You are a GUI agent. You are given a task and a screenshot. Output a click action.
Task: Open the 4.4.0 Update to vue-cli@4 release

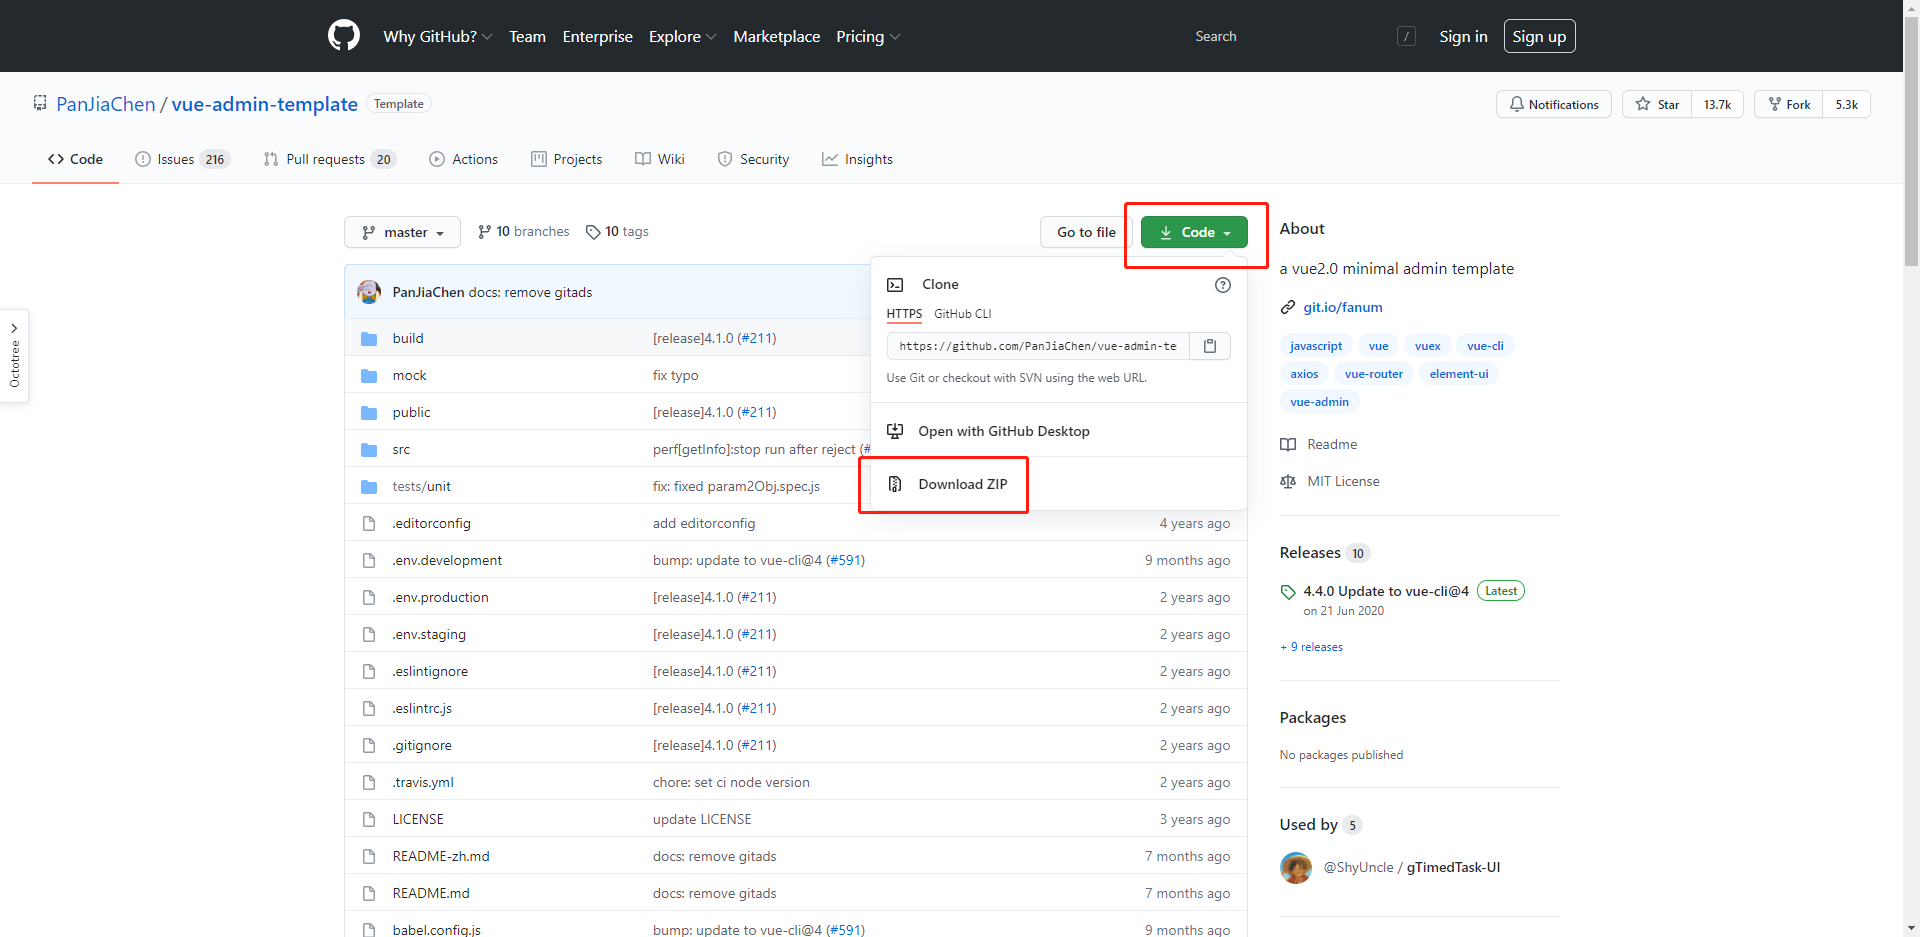[1385, 591]
